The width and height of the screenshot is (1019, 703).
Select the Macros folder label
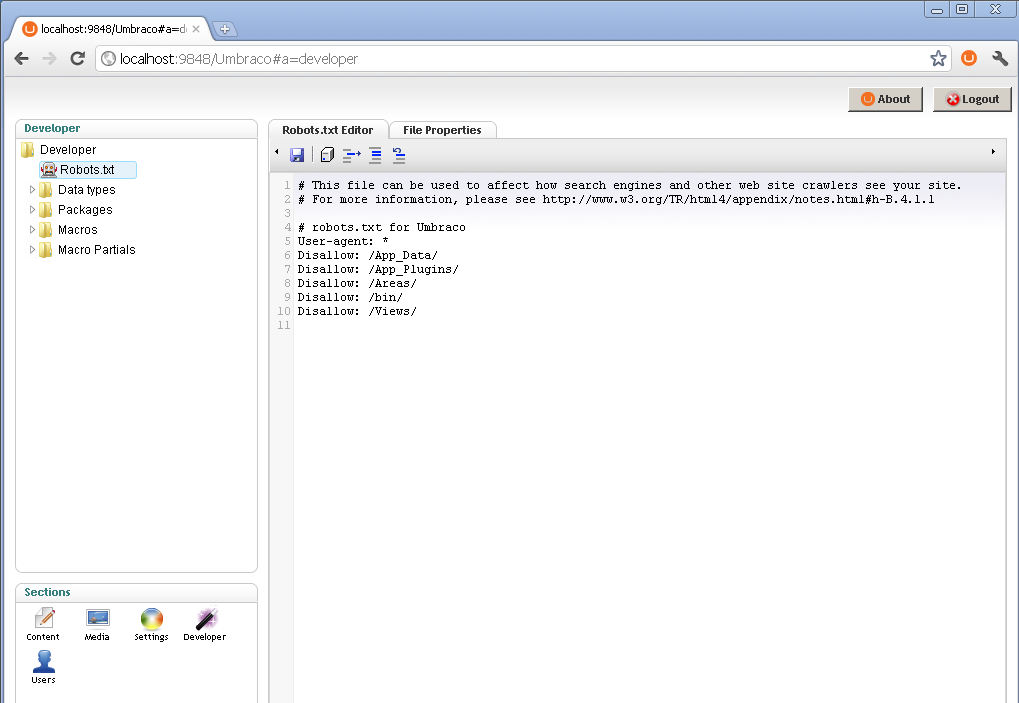[x=77, y=229]
